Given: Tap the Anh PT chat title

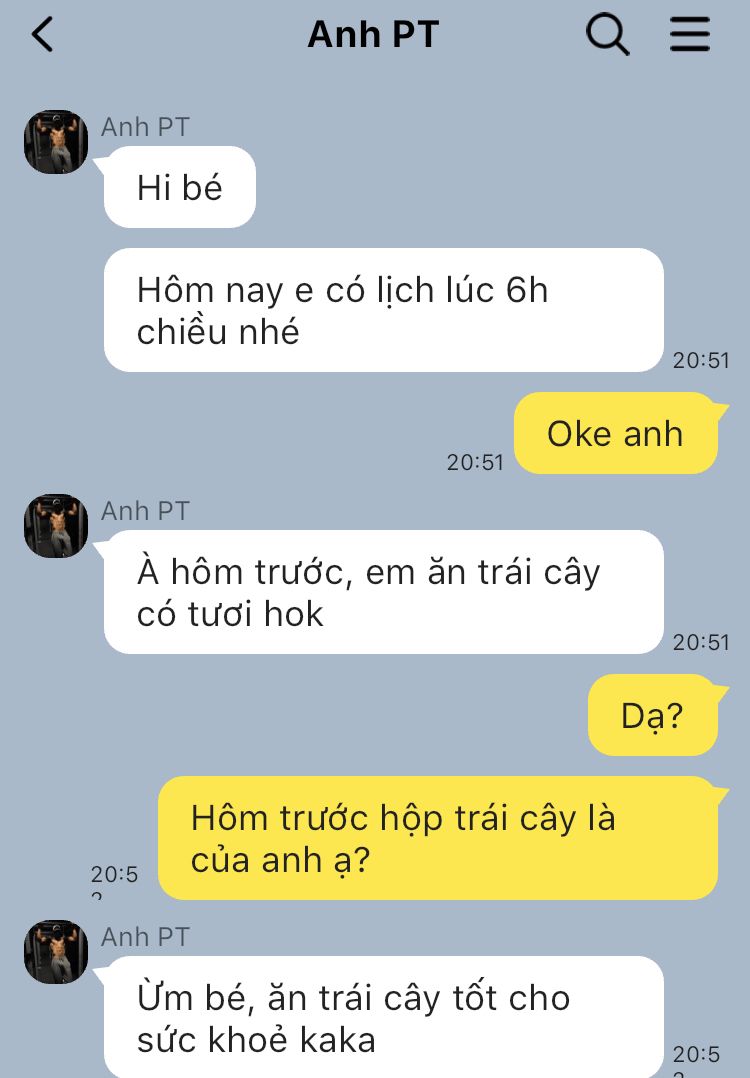Looking at the screenshot, I should 373,34.
